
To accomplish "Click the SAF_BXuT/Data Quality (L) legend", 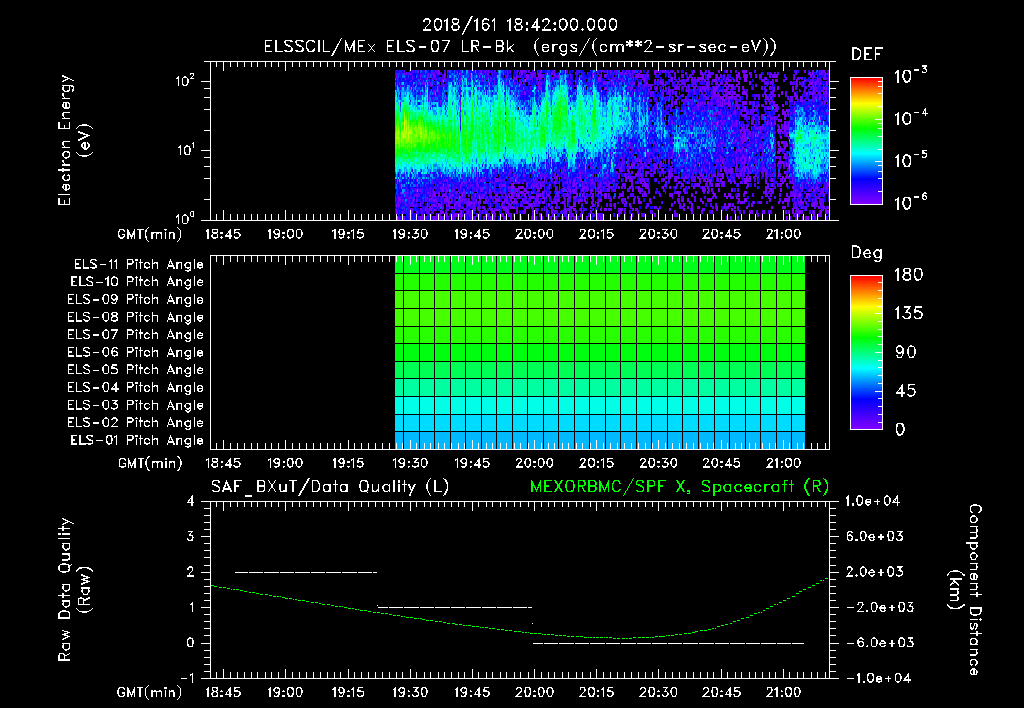I will [x=330, y=487].
